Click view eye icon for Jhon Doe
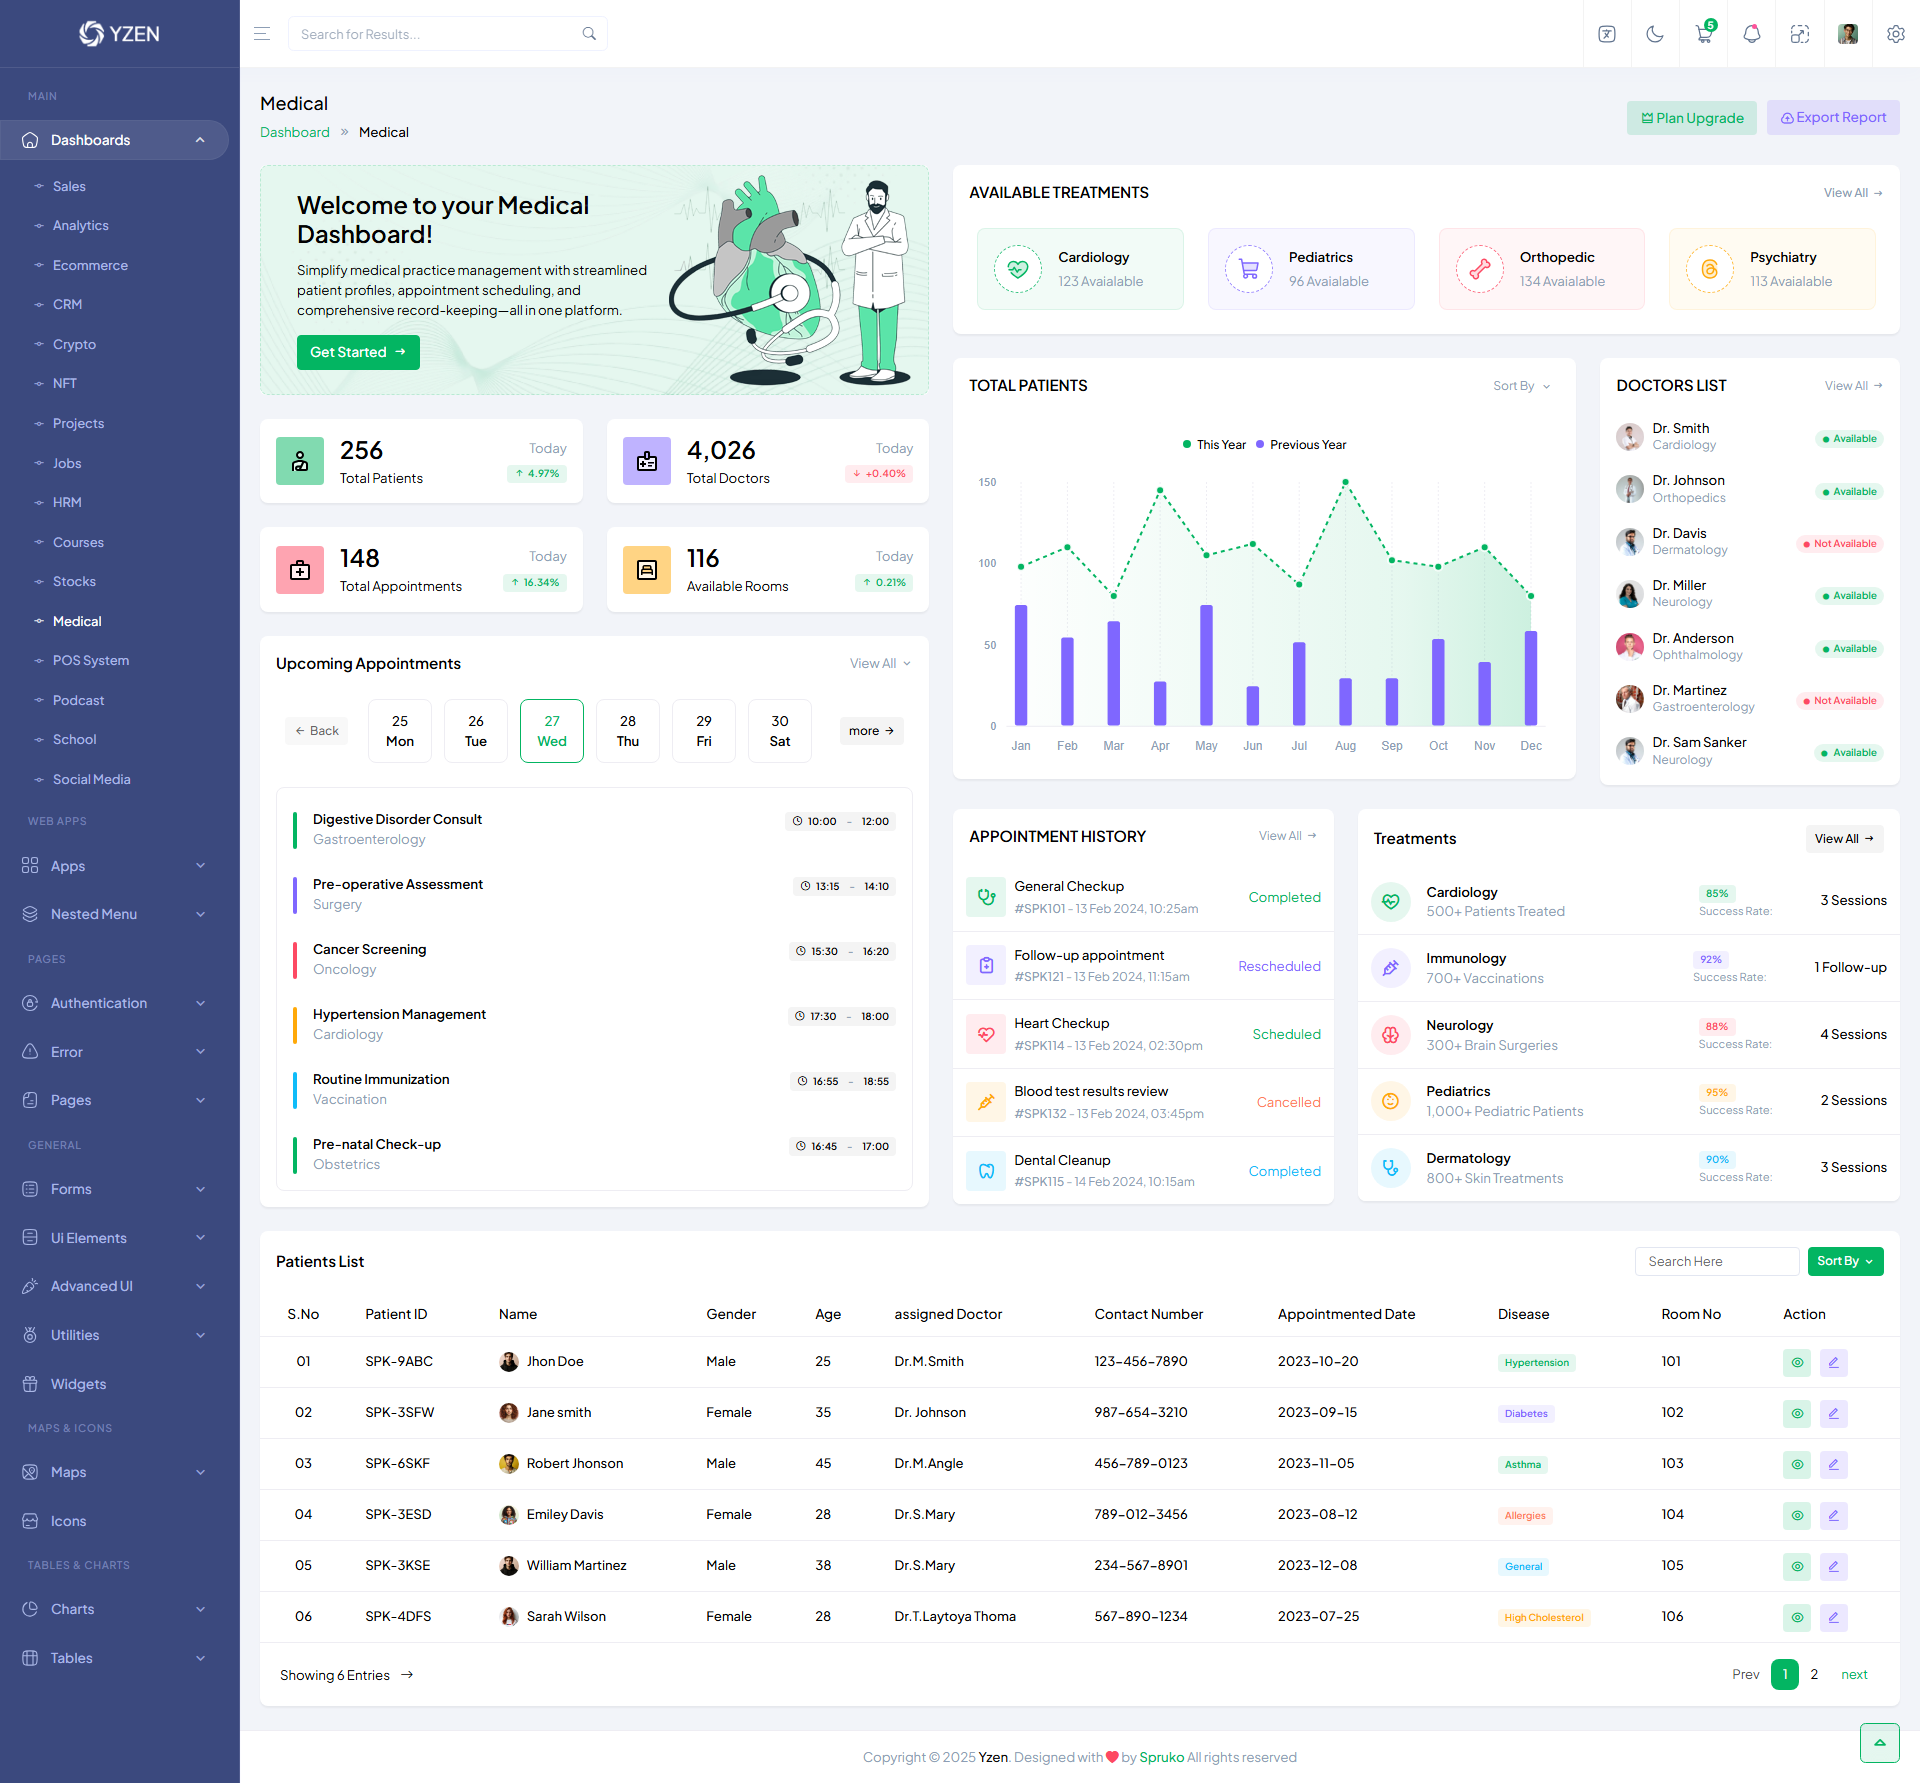 click(x=1796, y=1362)
